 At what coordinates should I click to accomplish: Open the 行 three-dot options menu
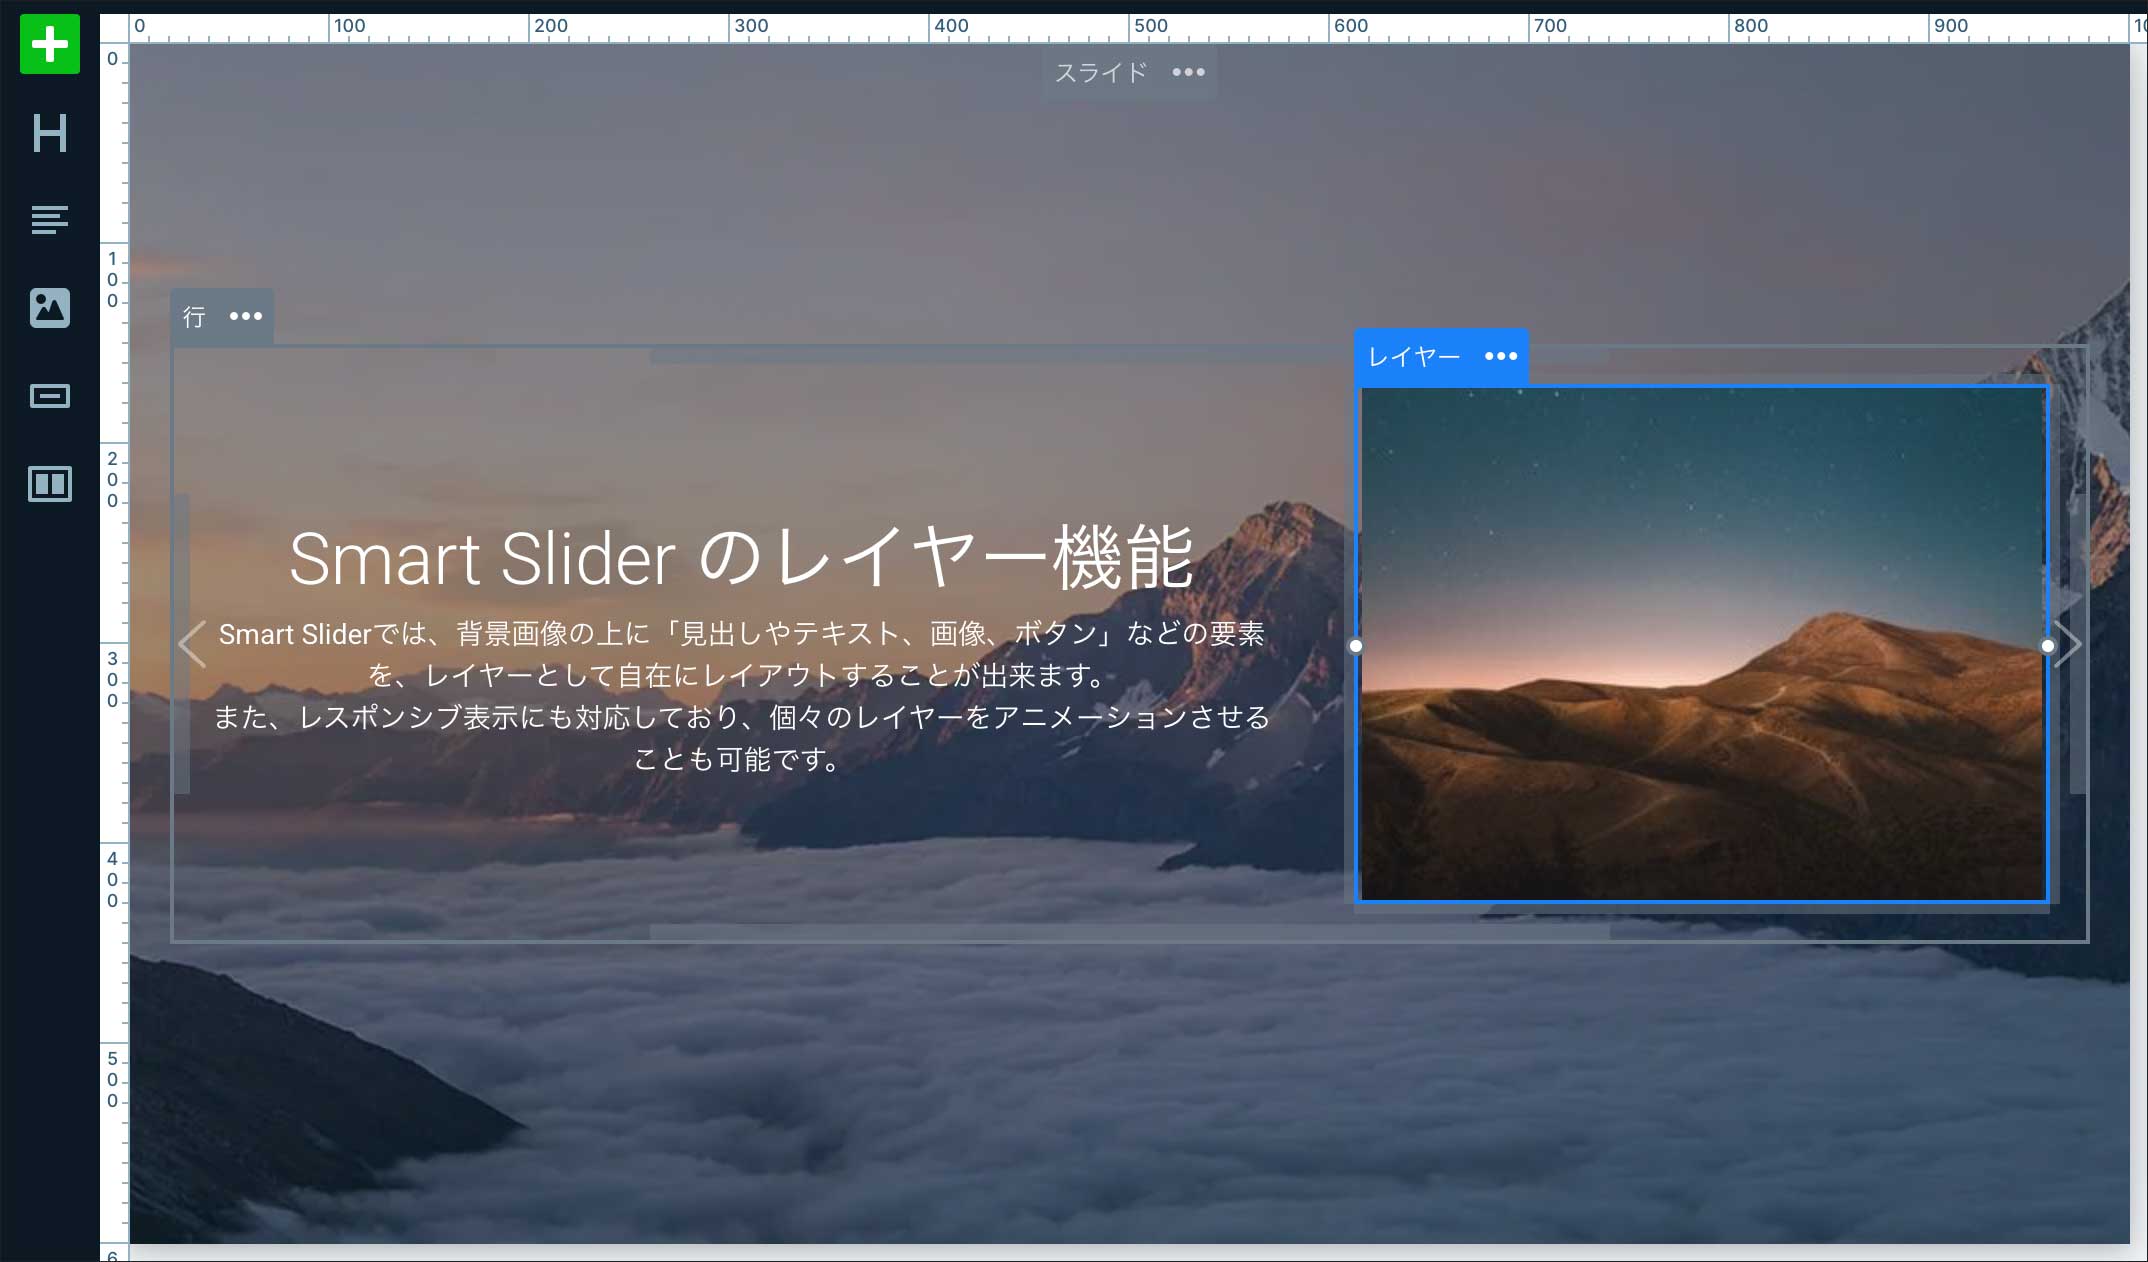tap(245, 316)
